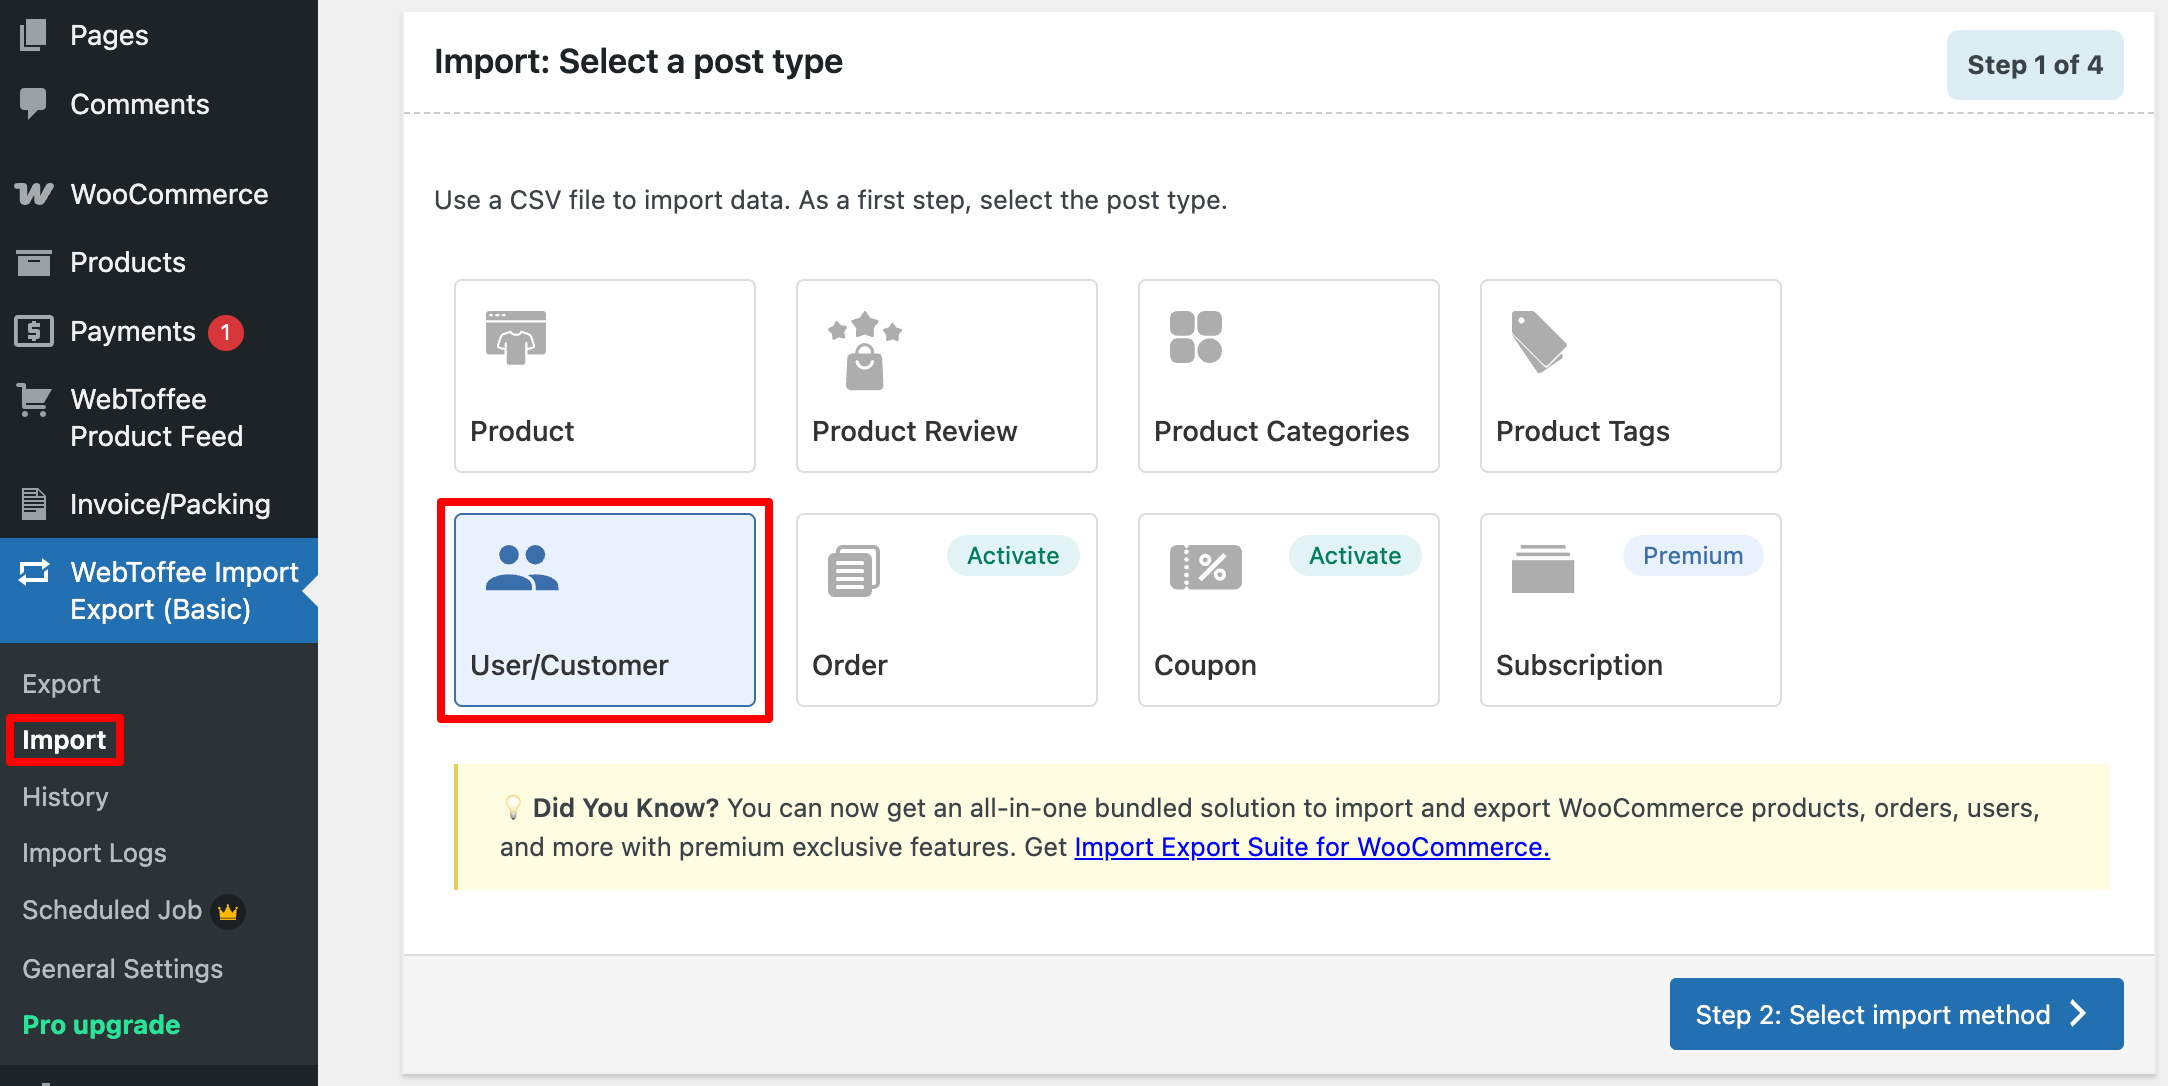
Task: View the Import Logs submenu
Action: 94,853
